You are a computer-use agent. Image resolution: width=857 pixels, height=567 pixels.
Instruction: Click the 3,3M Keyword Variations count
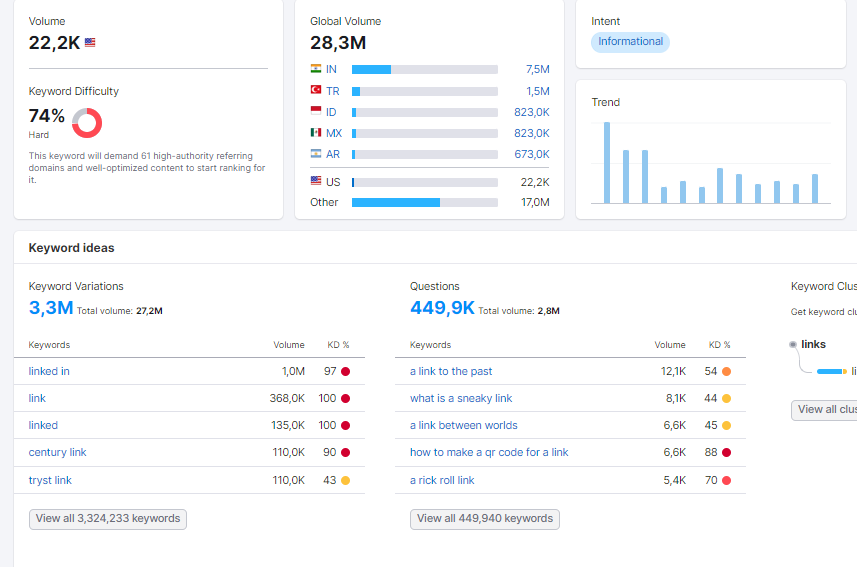(x=51, y=308)
